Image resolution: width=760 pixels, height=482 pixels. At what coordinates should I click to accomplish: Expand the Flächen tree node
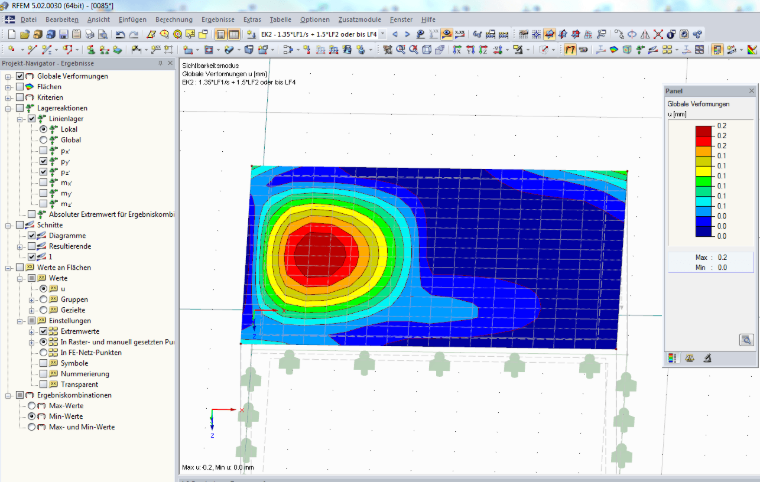[x=8, y=87]
